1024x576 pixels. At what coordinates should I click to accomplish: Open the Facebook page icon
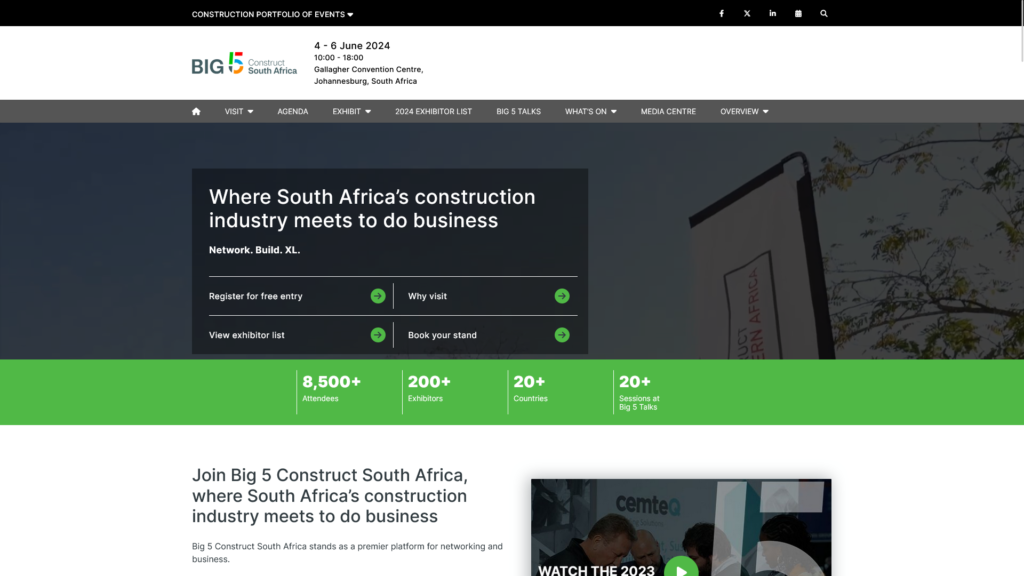click(722, 14)
